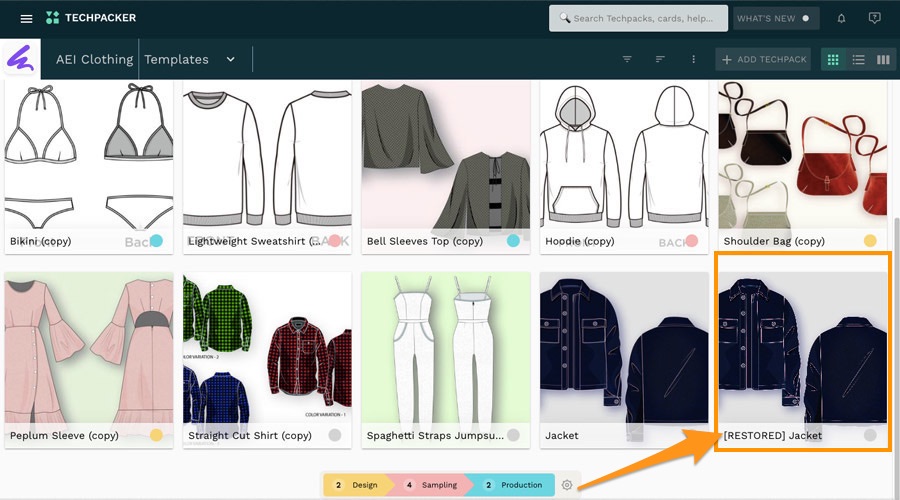Select the Design stage tab

pos(357,485)
